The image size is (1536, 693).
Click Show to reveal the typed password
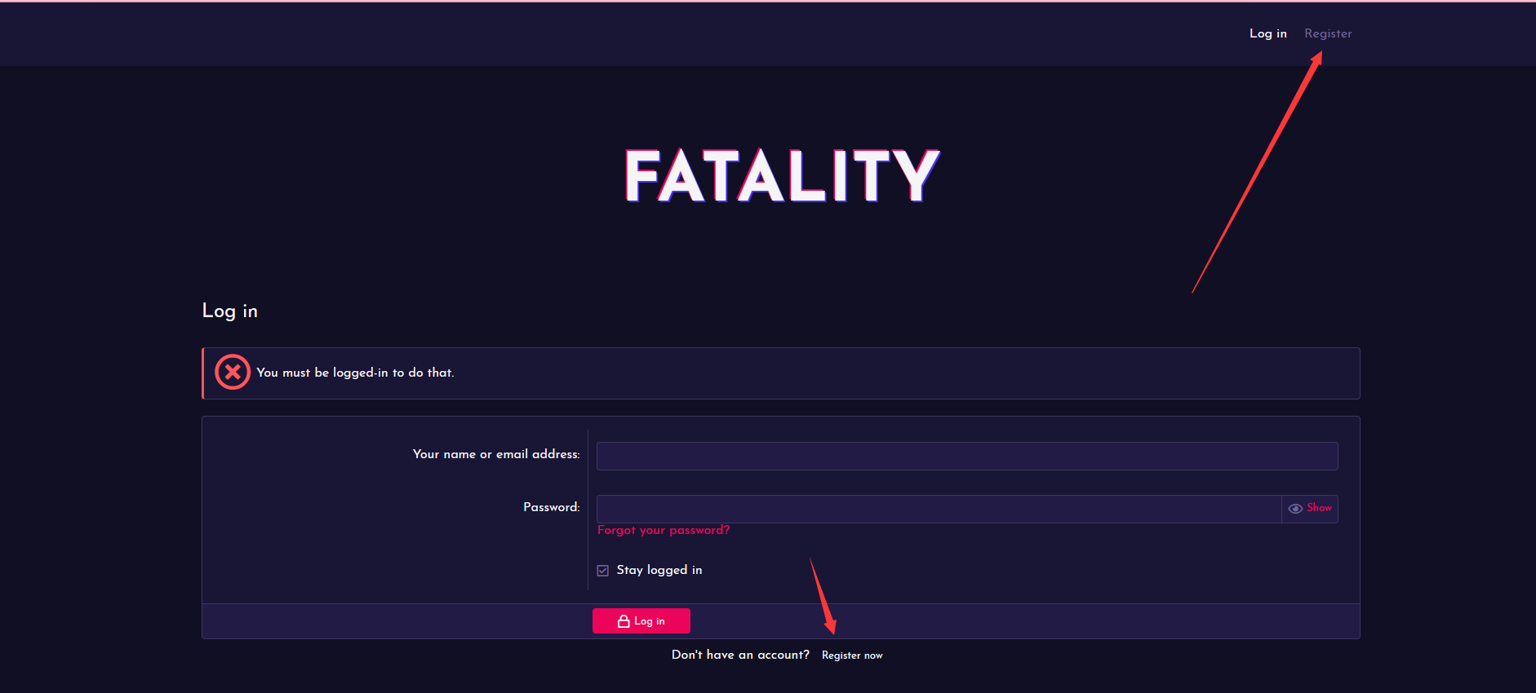tap(1319, 508)
